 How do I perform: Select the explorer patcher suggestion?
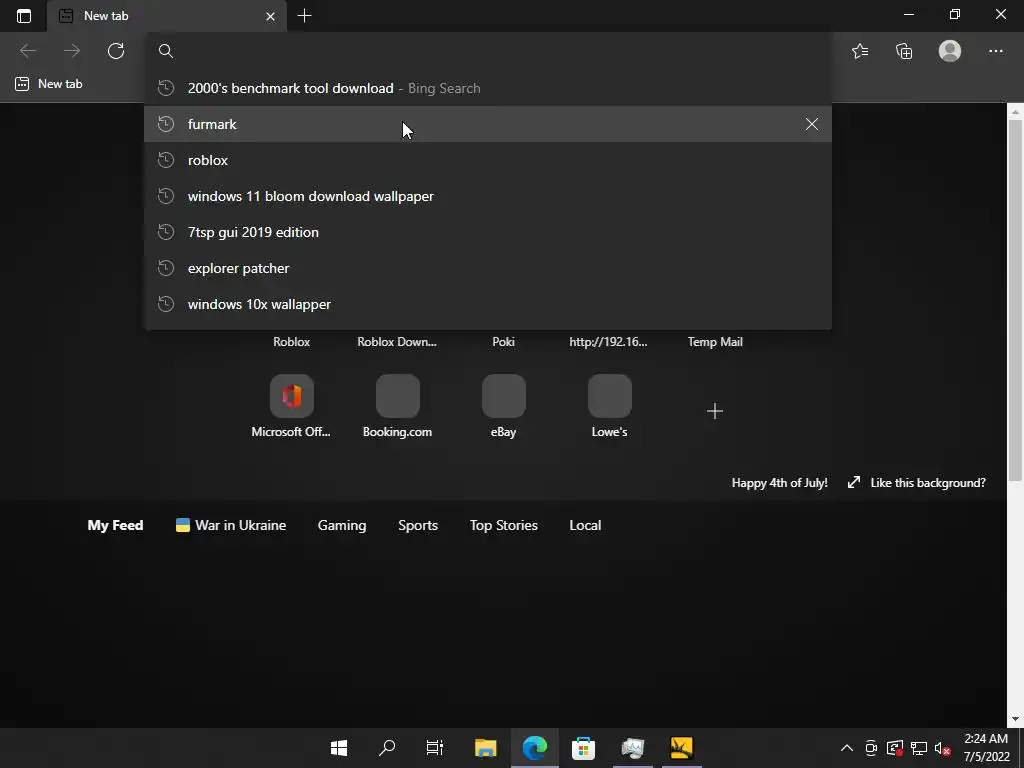[x=488, y=268]
